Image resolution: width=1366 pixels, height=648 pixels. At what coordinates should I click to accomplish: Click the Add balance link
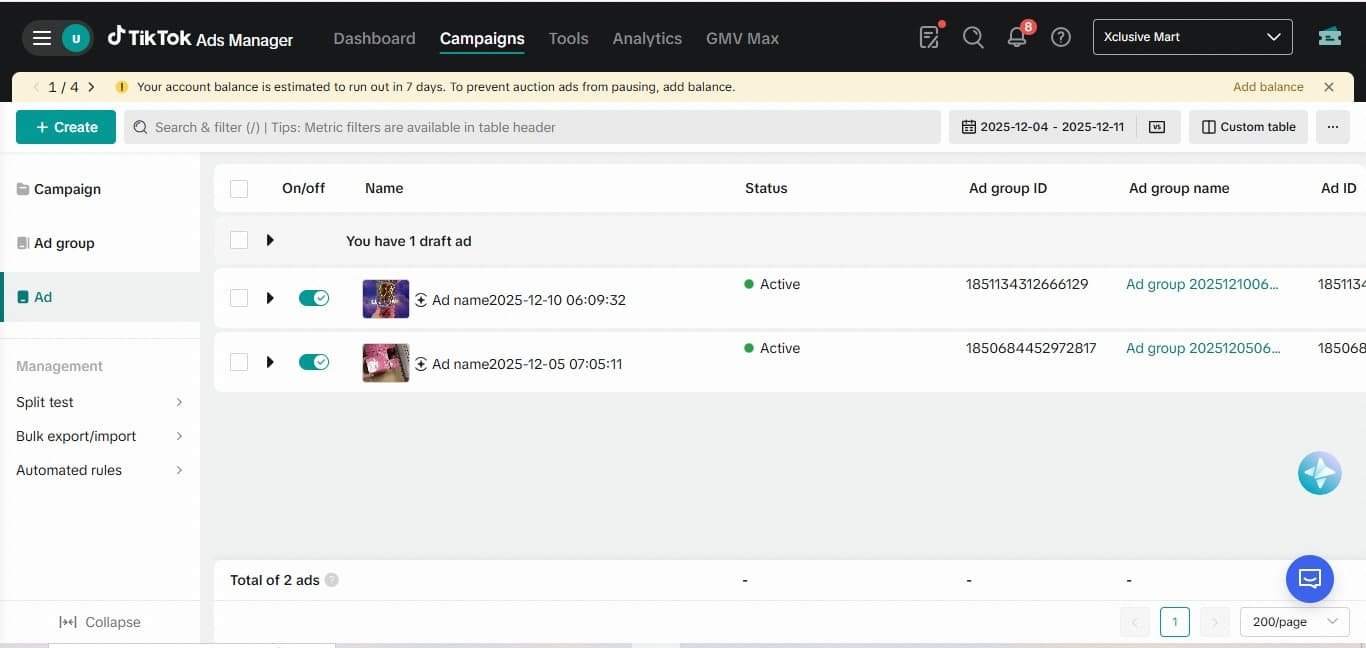tap(1268, 87)
